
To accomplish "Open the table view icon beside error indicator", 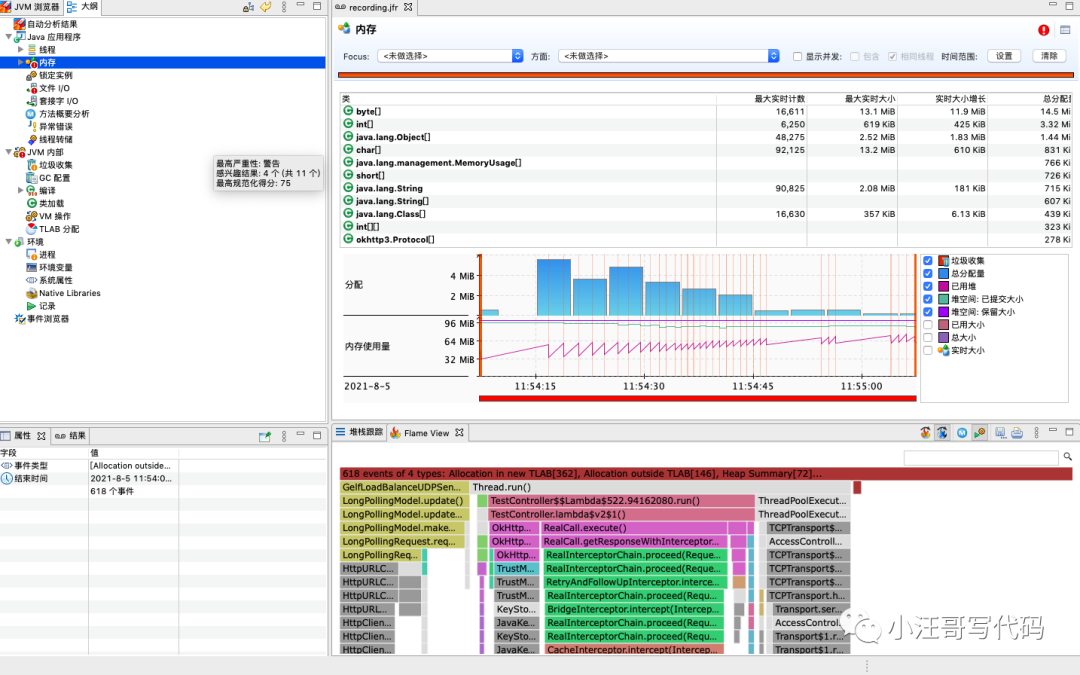I will pos(1065,30).
